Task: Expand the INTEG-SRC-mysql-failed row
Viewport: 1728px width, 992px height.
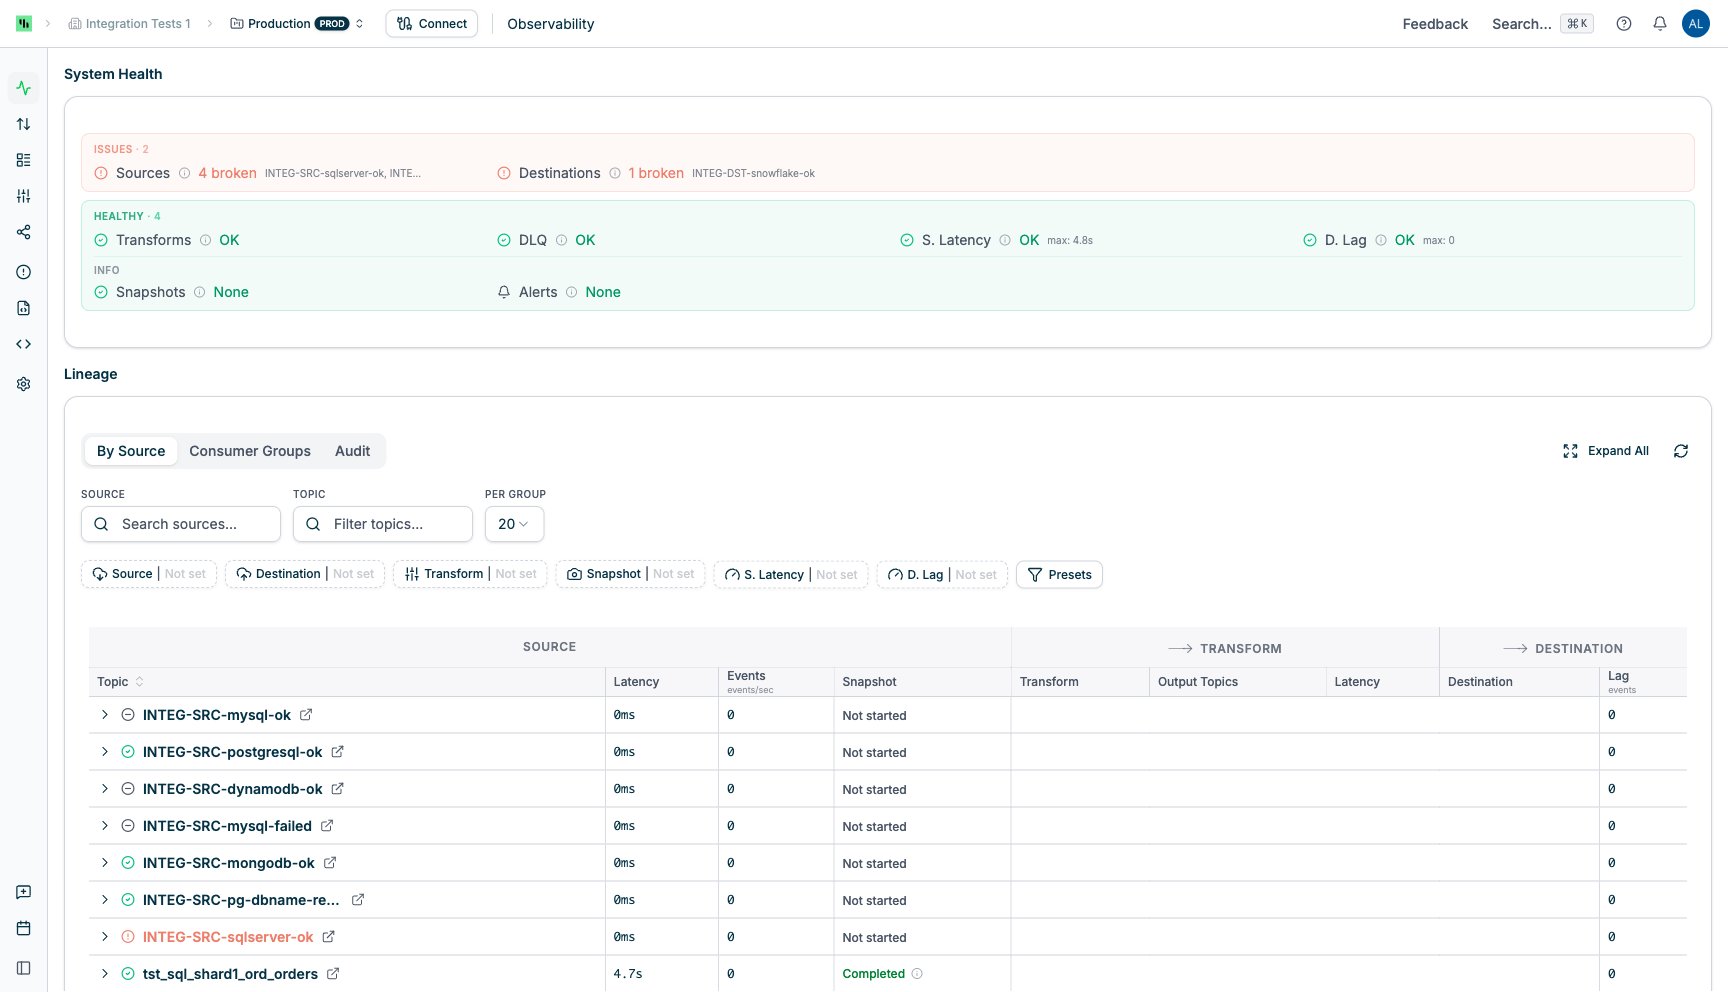Action: click(x=104, y=826)
